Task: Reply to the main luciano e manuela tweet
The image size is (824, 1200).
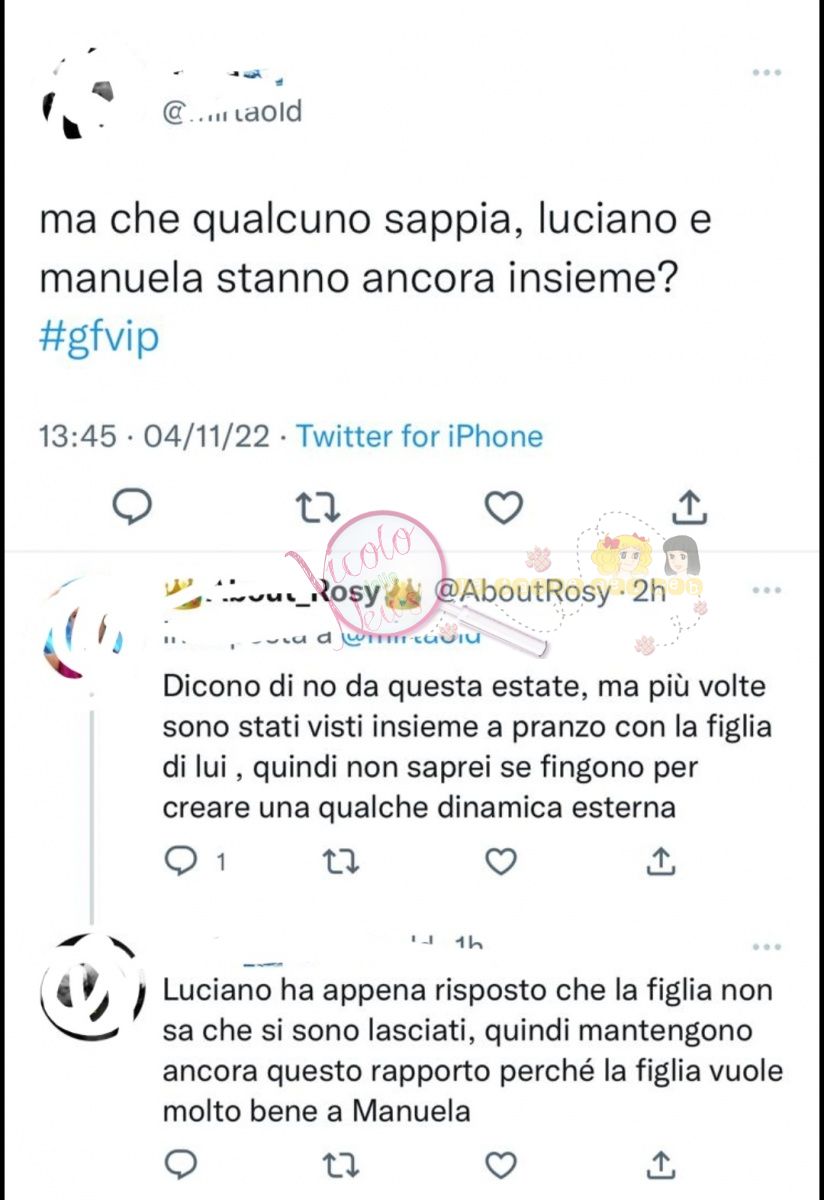Action: coord(129,510)
